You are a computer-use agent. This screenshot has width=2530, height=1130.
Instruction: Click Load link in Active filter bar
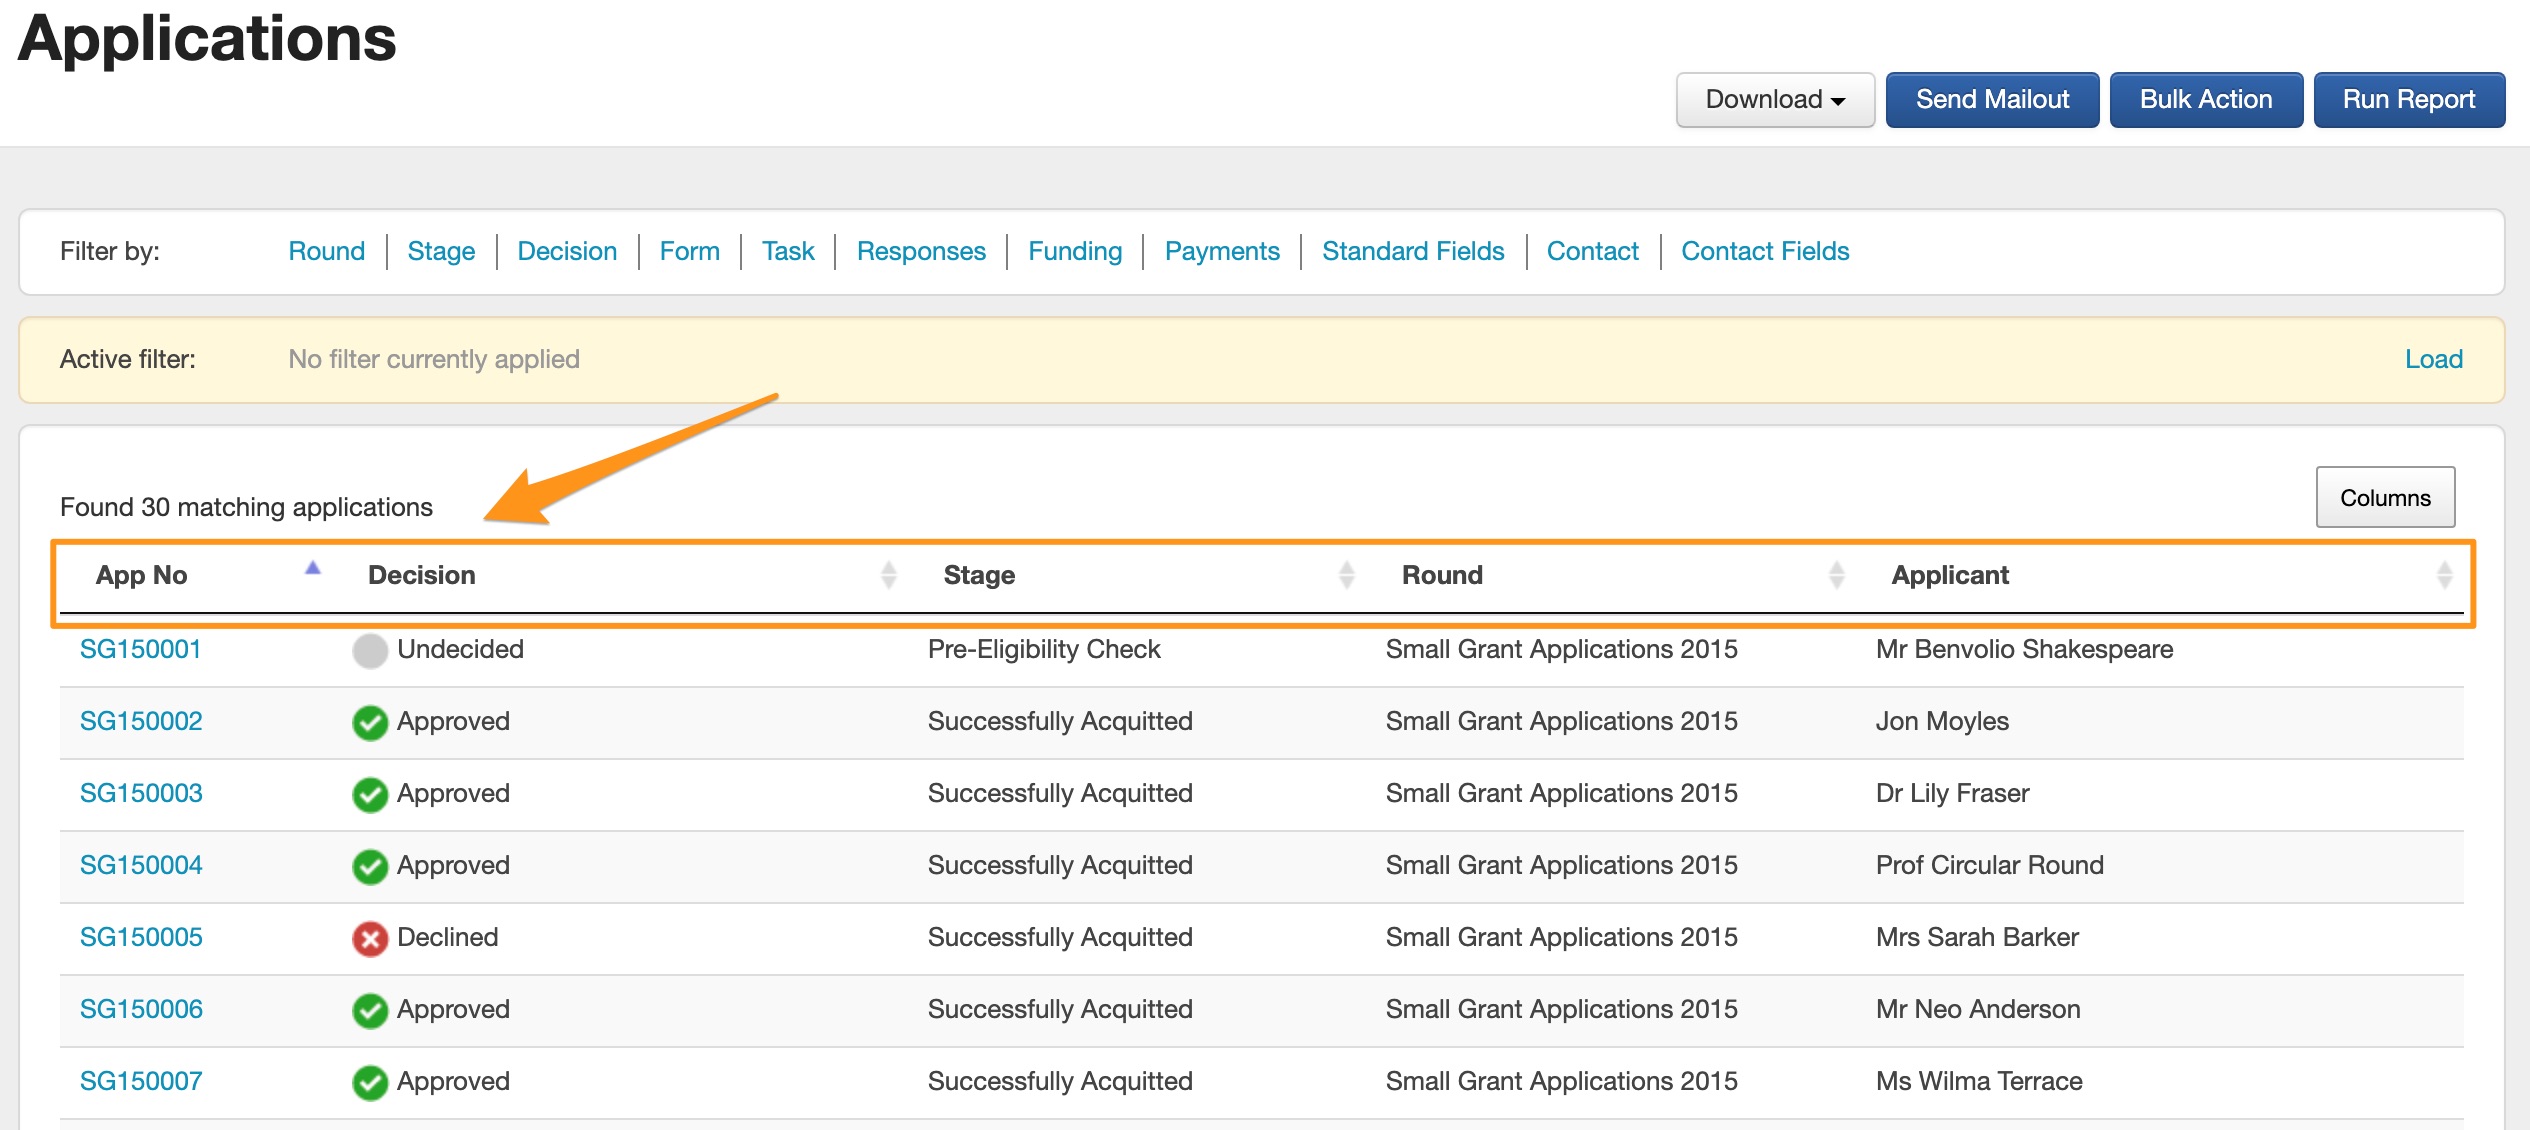click(x=2433, y=359)
